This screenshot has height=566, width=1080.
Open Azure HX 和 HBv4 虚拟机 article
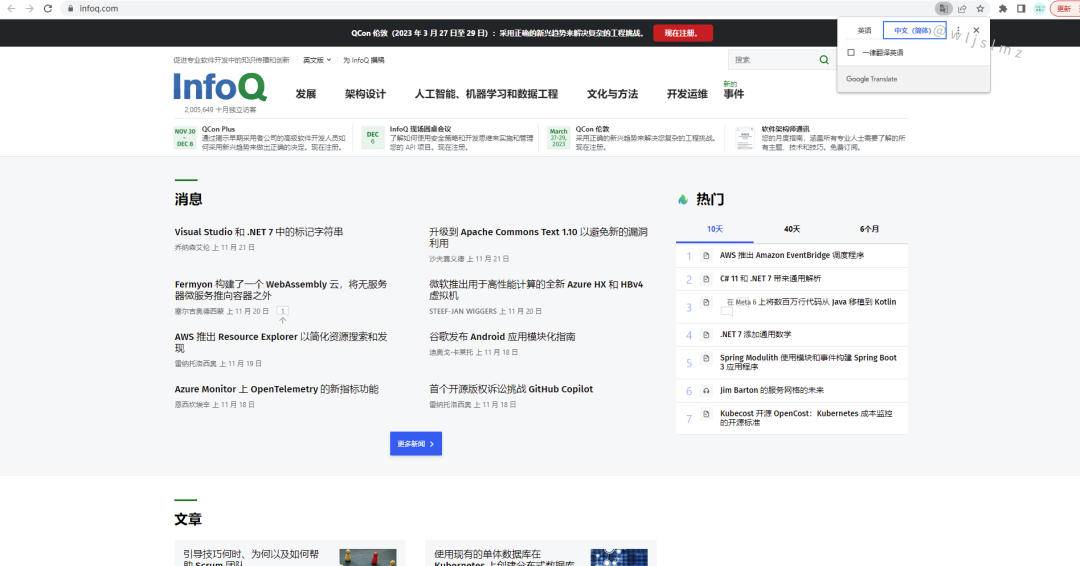[536, 290]
